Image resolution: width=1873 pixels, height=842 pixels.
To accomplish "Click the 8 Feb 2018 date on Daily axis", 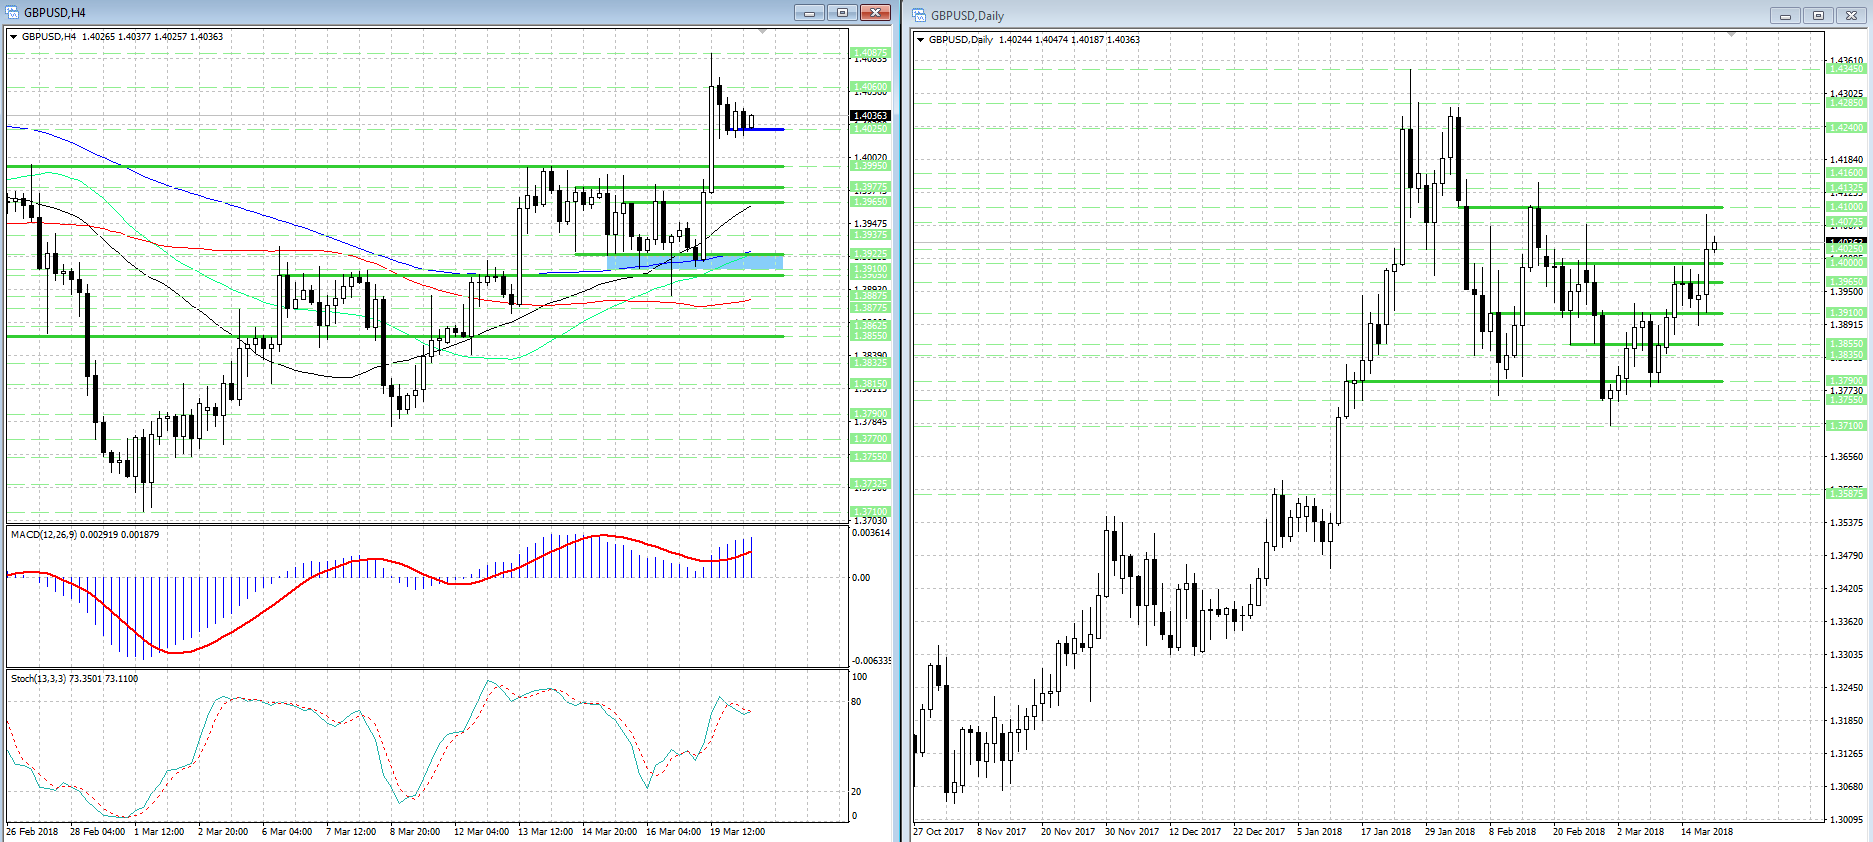I will pyautogui.click(x=1512, y=832).
